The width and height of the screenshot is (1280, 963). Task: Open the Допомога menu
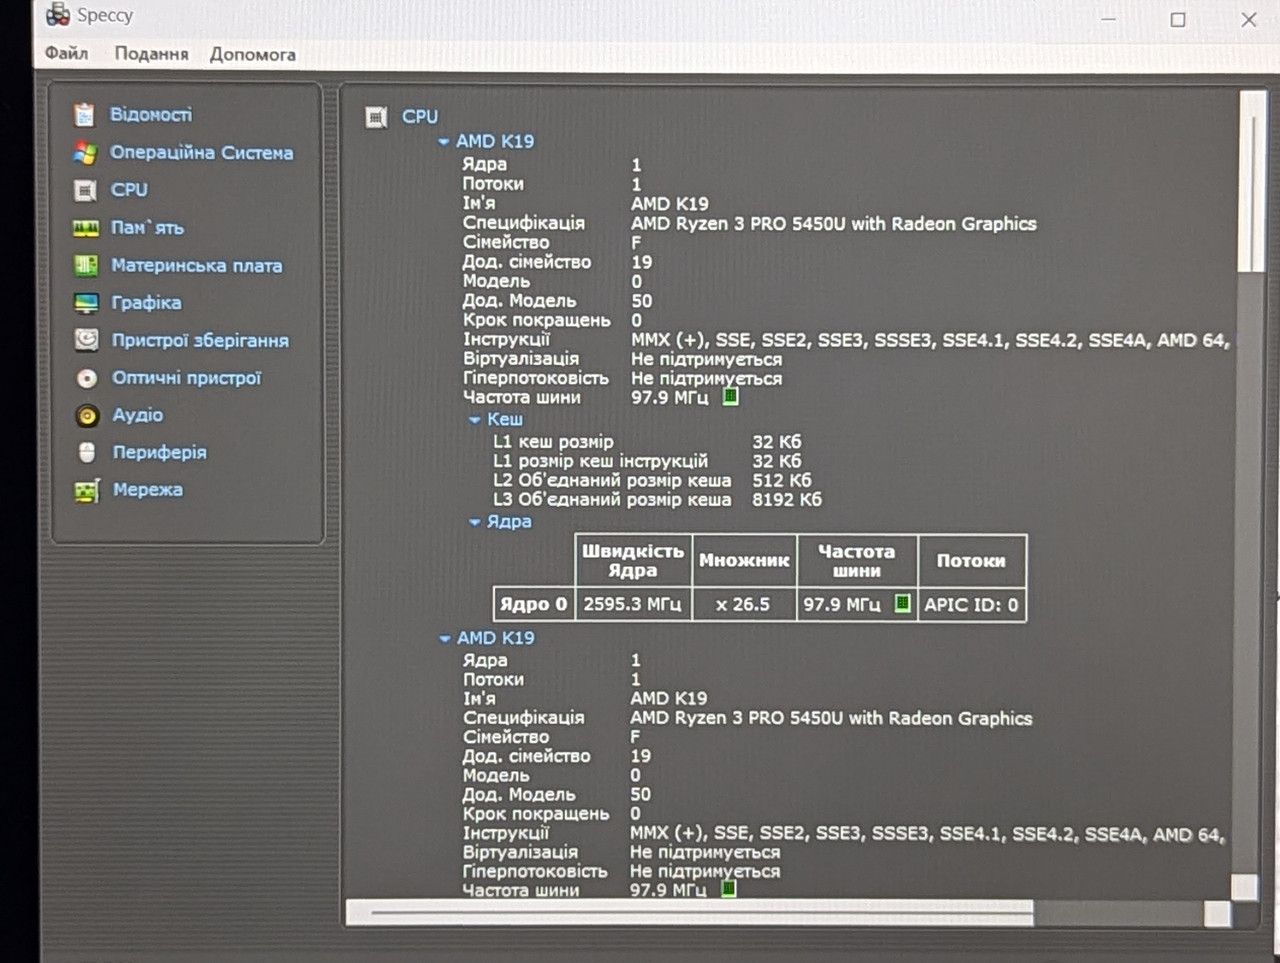click(252, 54)
